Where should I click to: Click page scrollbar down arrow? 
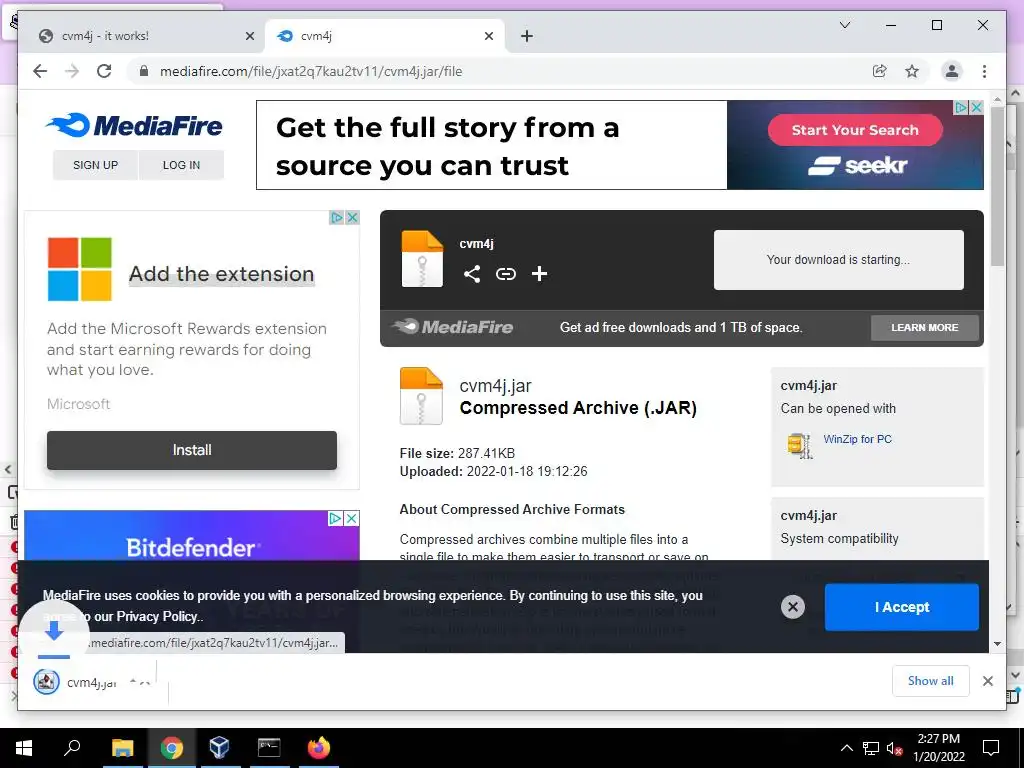tap(997, 644)
